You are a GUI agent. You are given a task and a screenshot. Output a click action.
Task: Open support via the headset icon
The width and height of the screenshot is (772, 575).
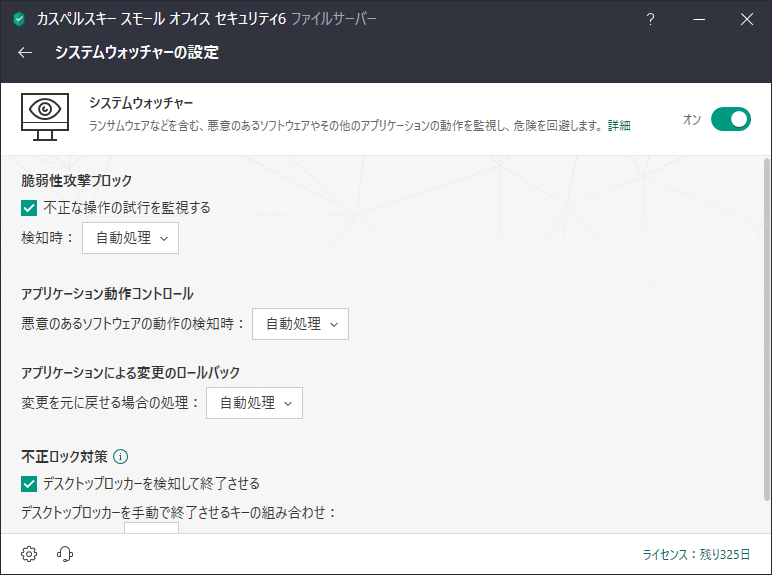point(65,554)
